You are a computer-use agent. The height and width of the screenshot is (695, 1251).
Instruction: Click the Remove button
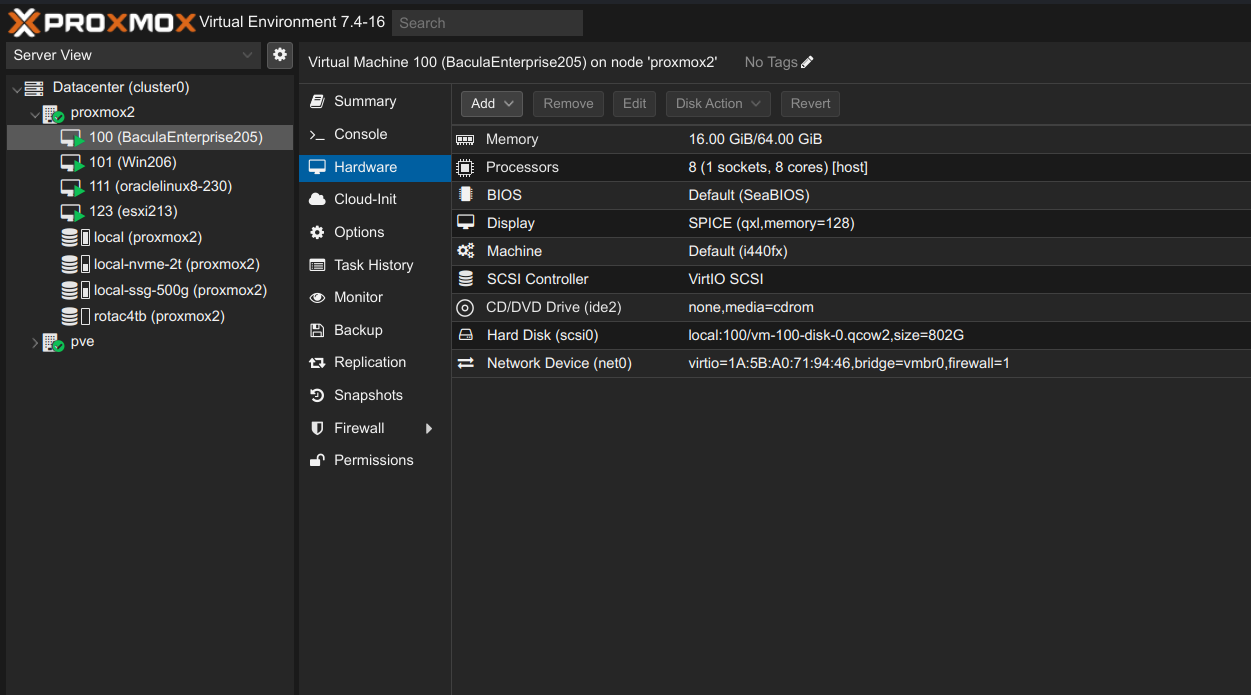pos(568,104)
